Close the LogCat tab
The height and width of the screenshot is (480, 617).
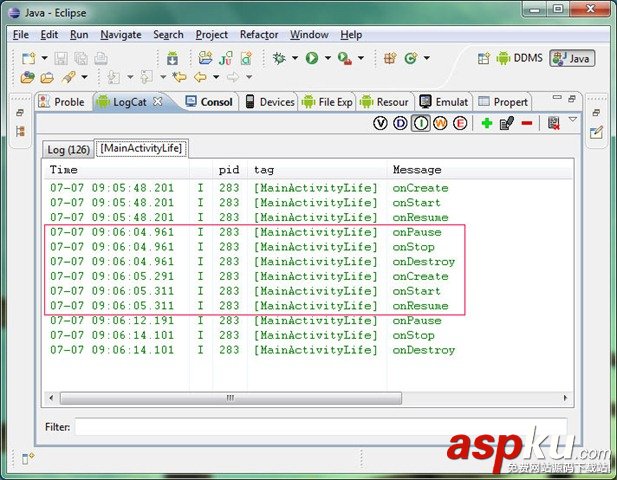point(157,102)
